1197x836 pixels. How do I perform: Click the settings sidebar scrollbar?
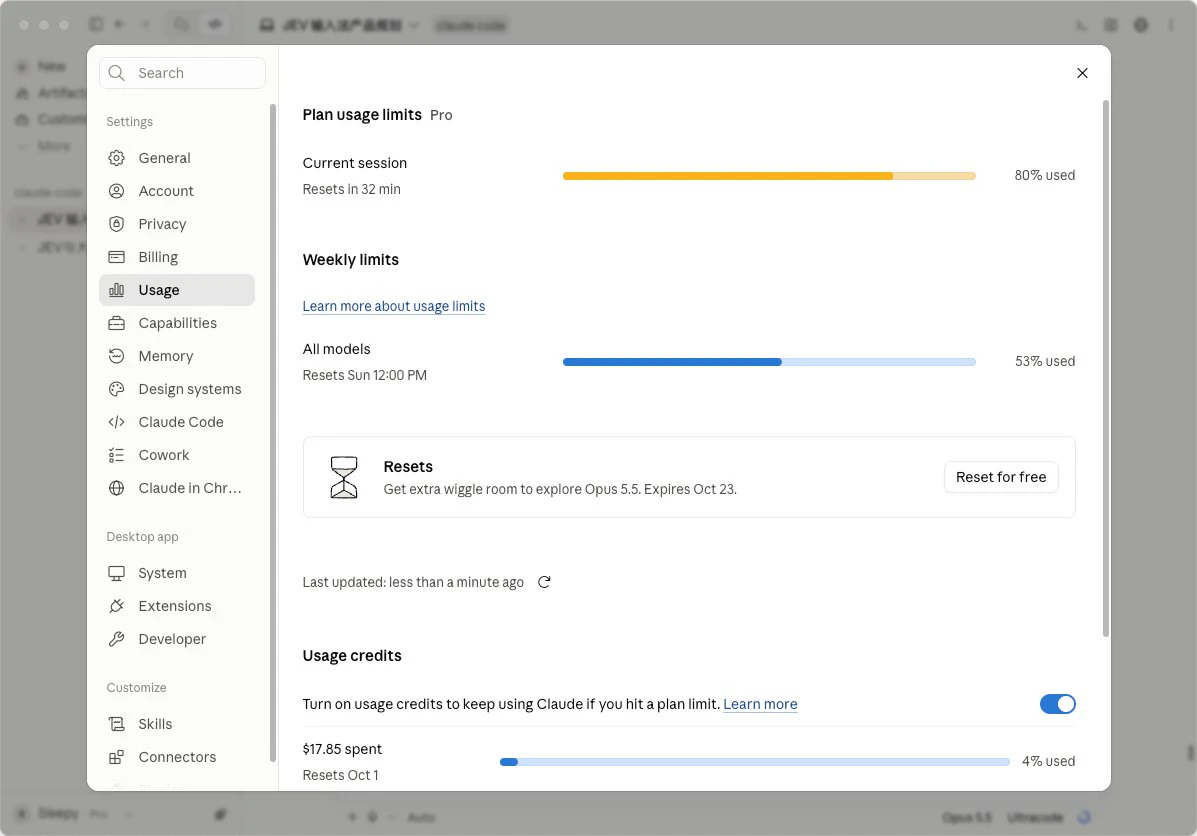[x=273, y=433]
